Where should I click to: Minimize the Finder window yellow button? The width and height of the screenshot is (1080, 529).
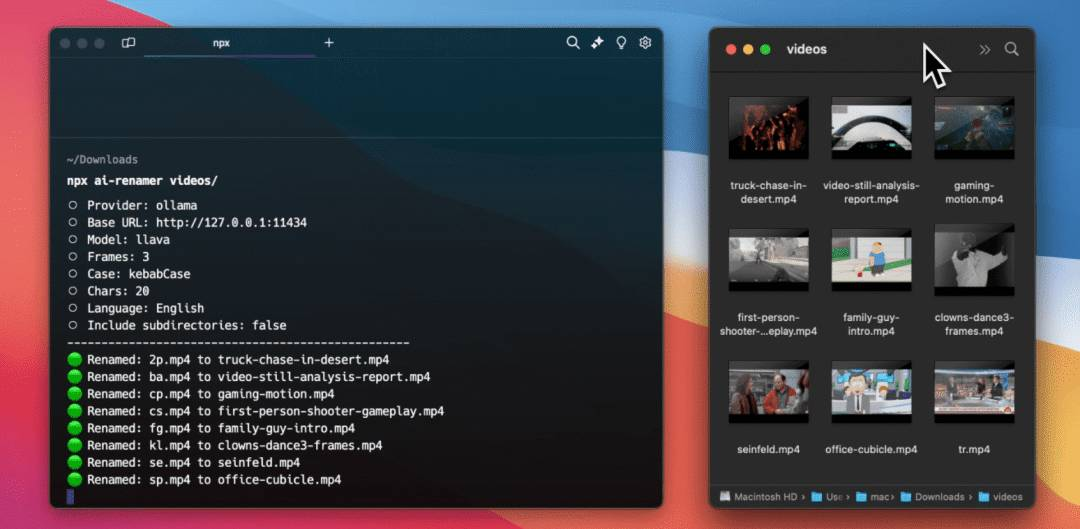tap(748, 50)
